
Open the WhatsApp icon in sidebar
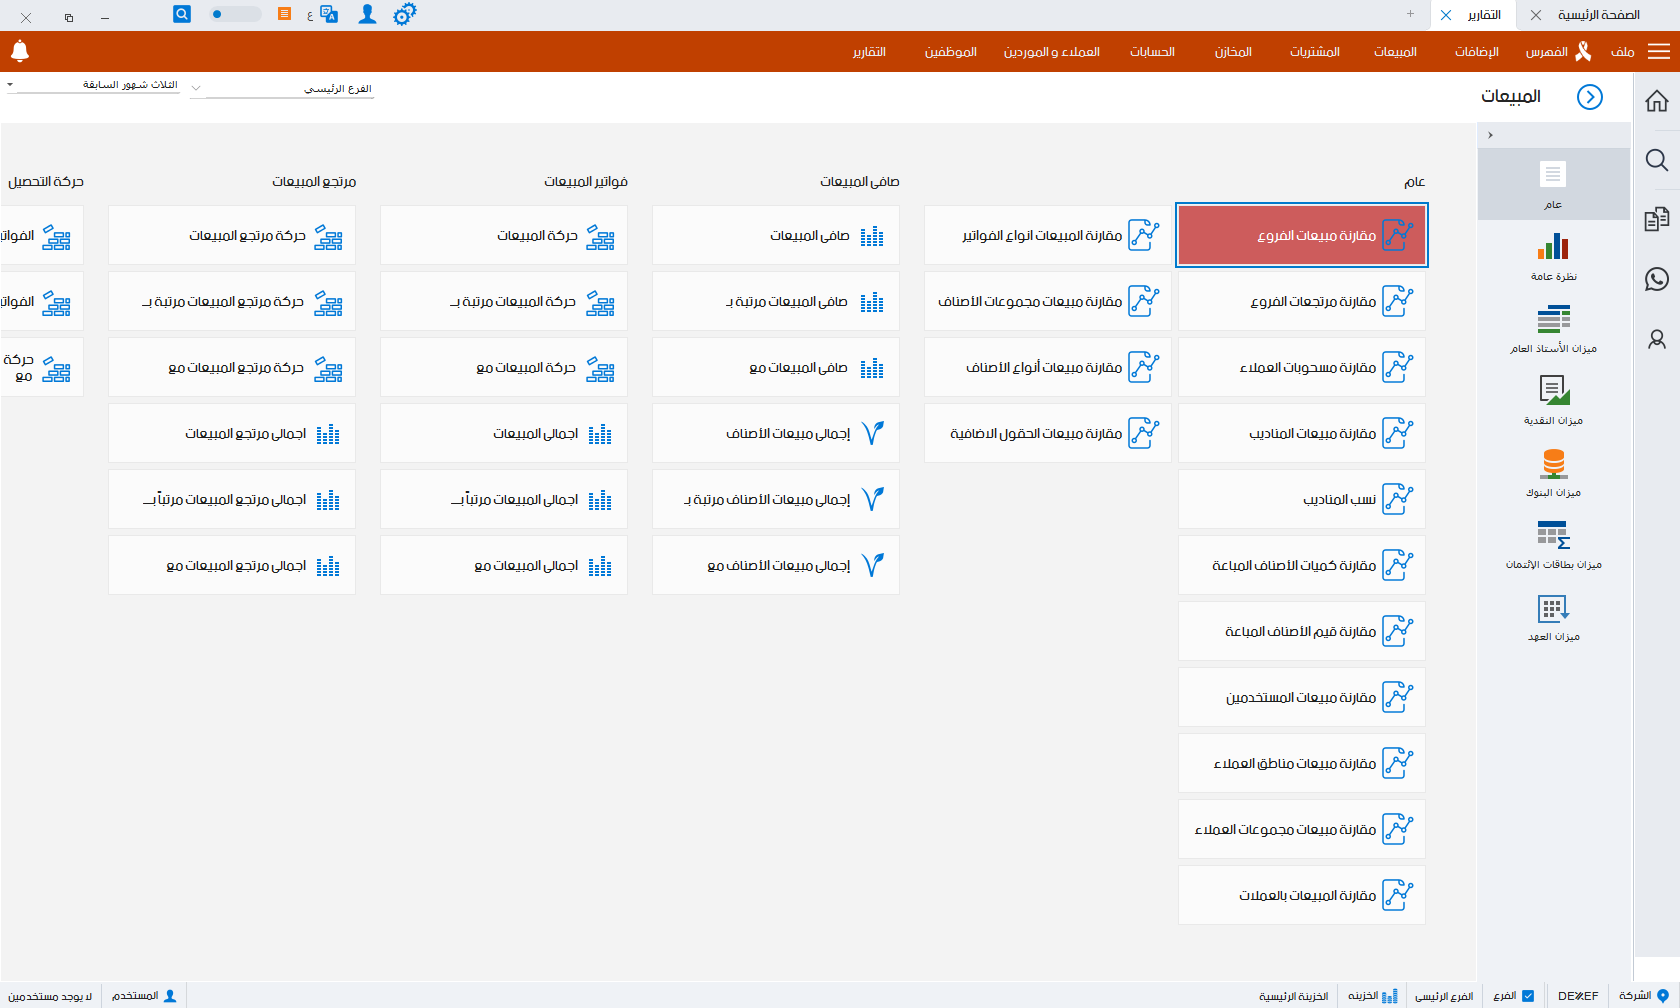pyautogui.click(x=1656, y=279)
